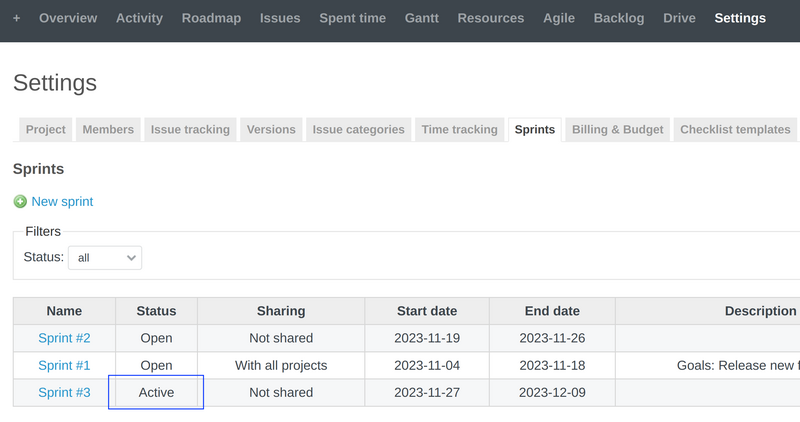The height and width of the screenshot is (422, 800).
Task: Go to Billing & Budget tab
Action: coord(617,130)
